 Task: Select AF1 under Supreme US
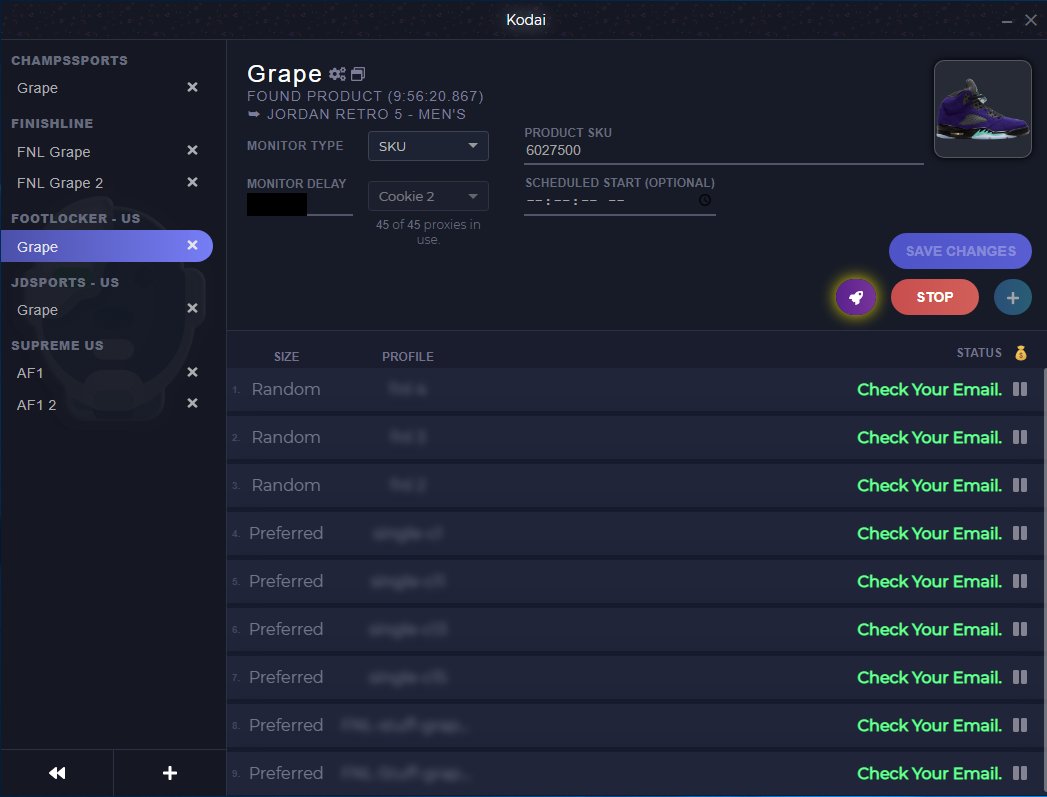30,373
